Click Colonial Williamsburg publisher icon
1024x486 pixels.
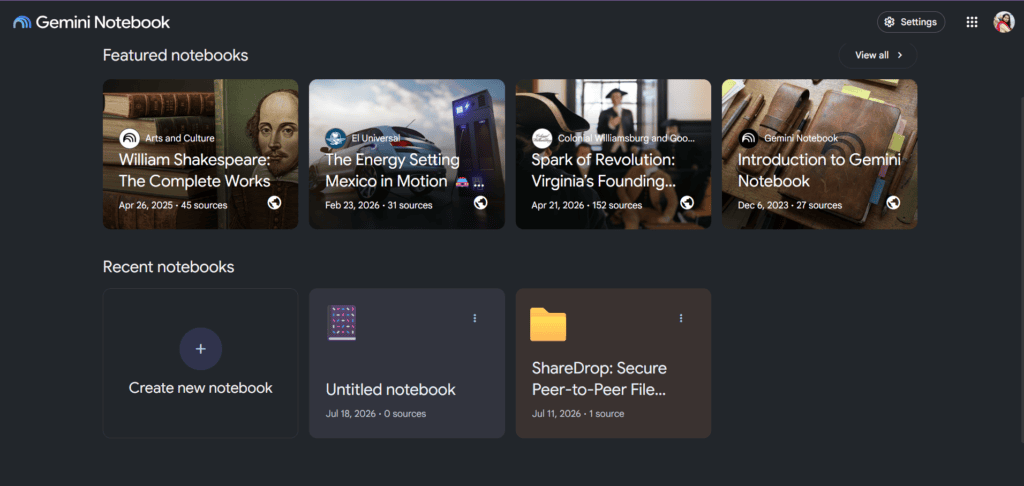coord(542,138)
